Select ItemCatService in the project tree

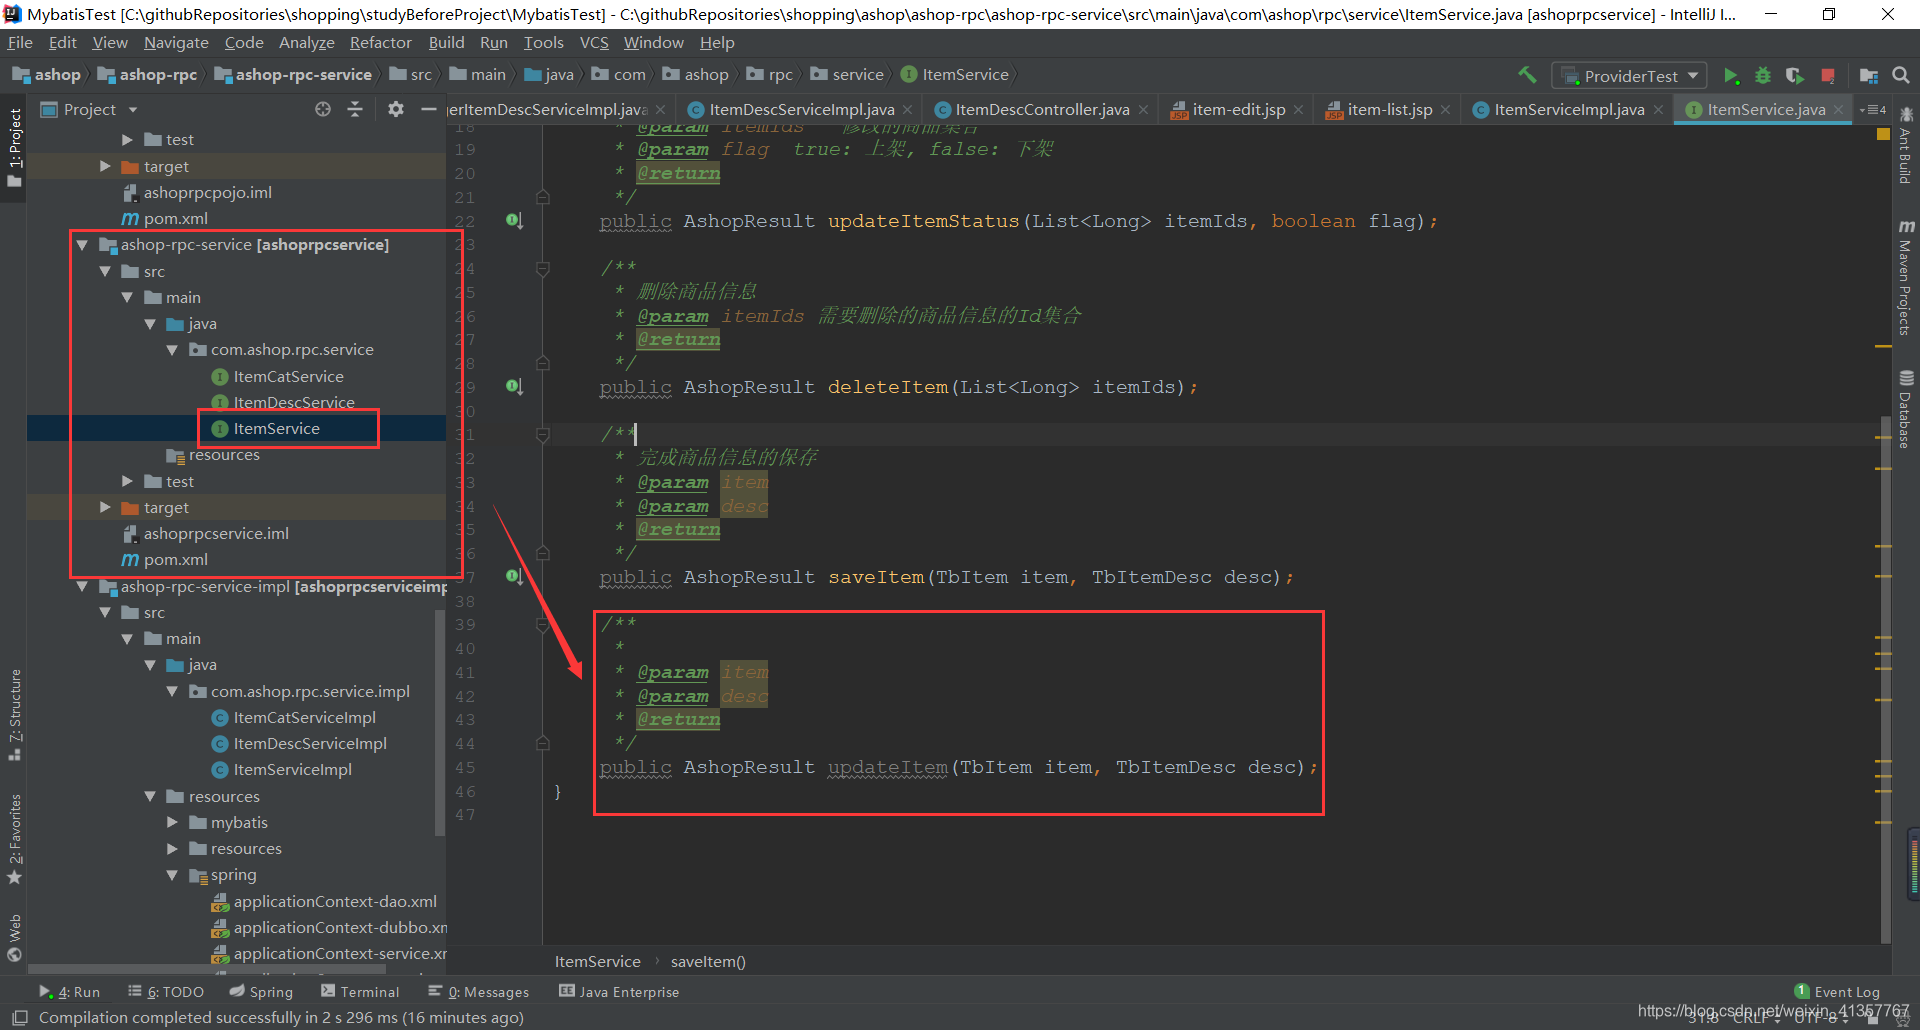point(288,377)
